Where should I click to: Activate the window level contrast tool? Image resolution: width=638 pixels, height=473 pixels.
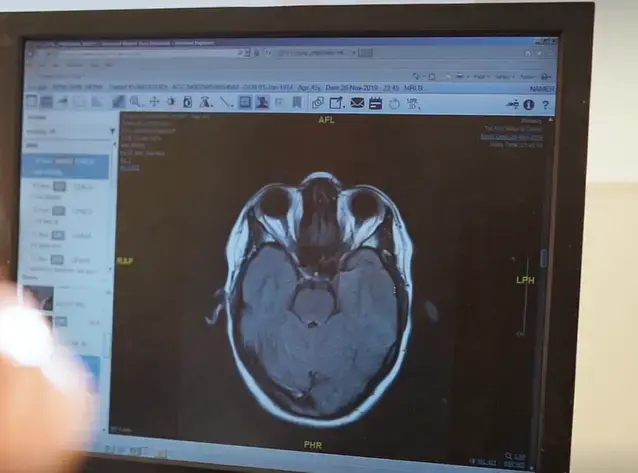click(170, 102)
